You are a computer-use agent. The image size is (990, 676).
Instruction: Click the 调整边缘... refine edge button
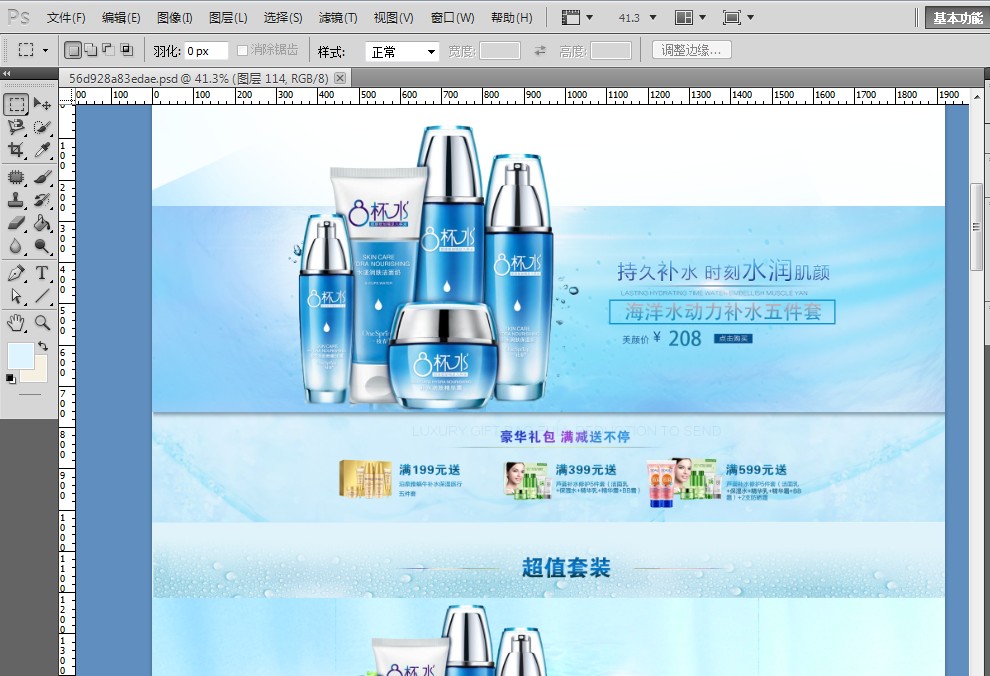coord(691,50)
